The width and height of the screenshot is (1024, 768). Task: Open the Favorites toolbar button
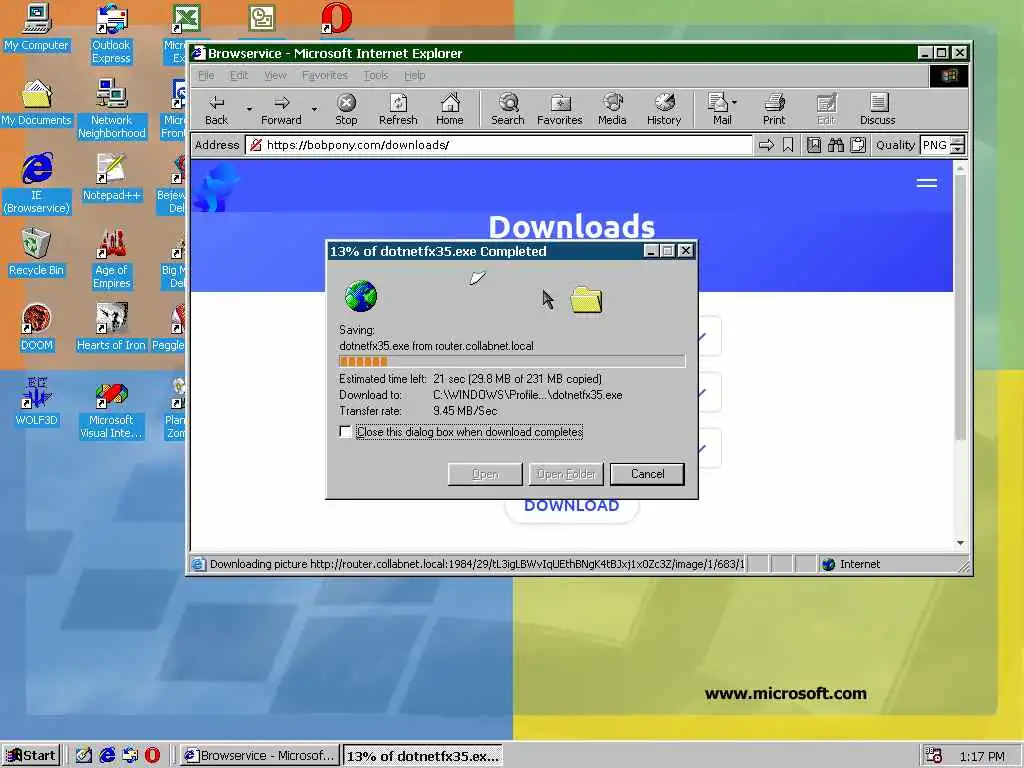click(x=560, y=109)
